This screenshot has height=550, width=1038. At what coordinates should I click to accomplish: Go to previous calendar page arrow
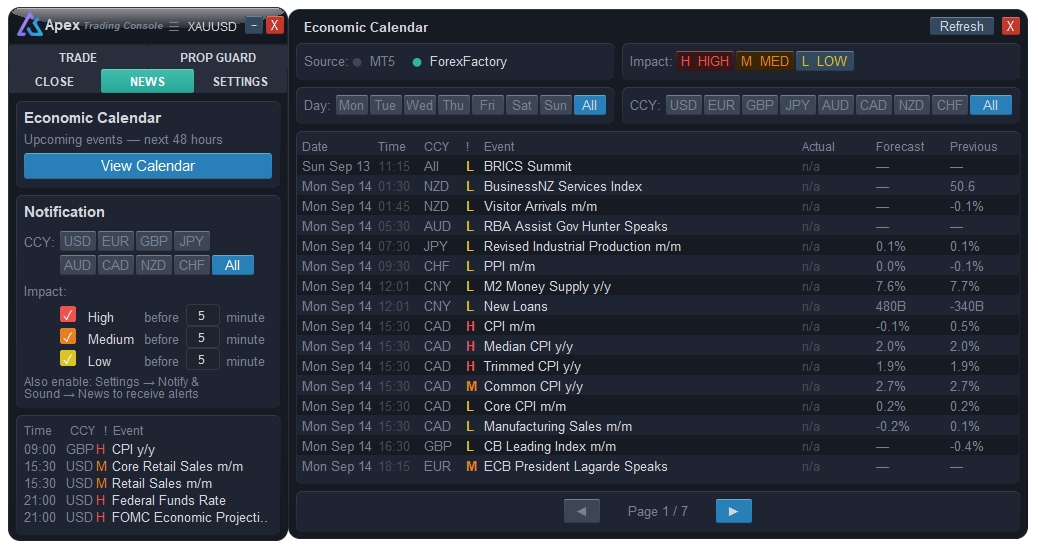(x=582, y=511)
